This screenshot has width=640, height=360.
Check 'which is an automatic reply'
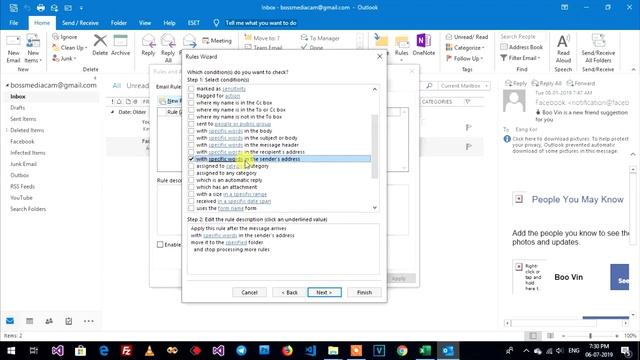tap(191, 180)
